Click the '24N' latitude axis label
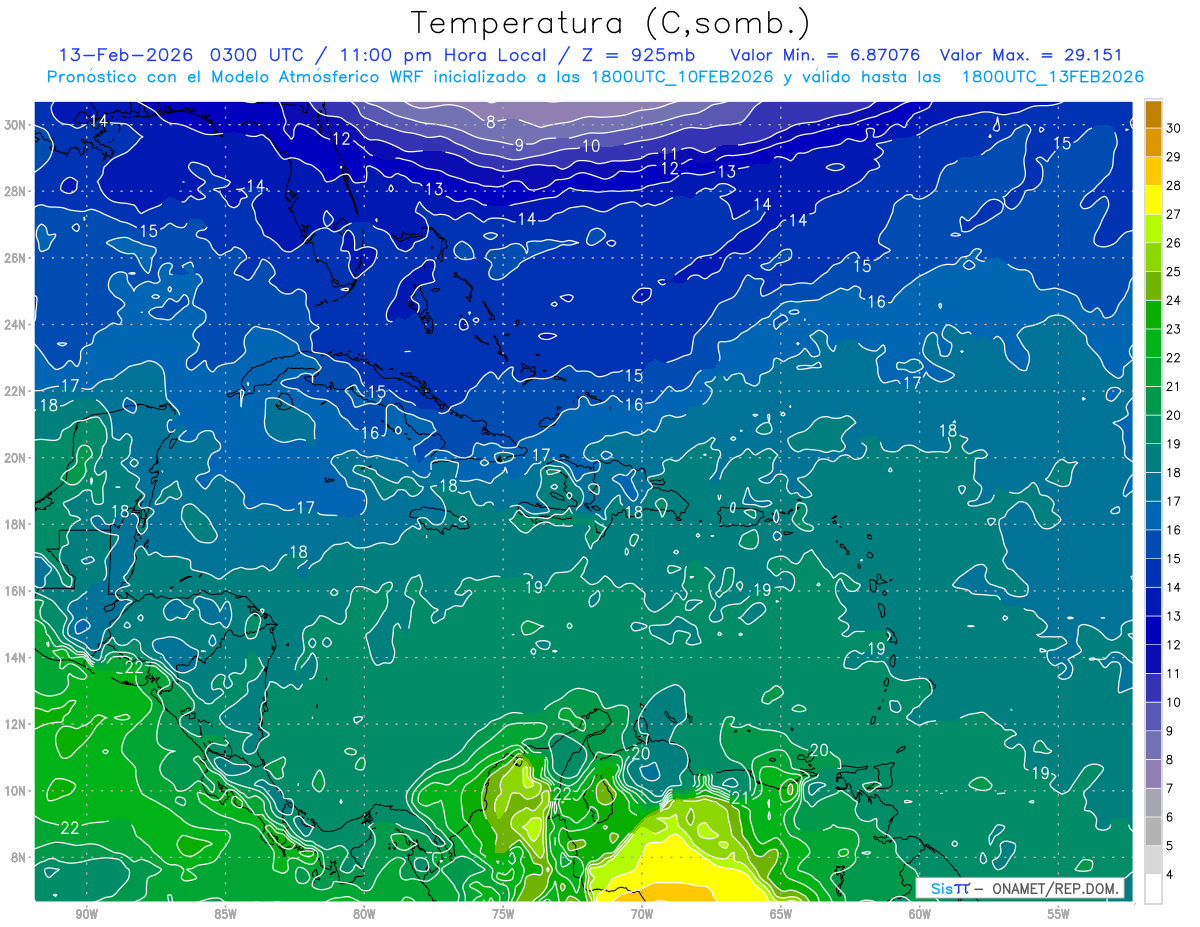This screenshot has height=927, width=1200. [16, 325]
